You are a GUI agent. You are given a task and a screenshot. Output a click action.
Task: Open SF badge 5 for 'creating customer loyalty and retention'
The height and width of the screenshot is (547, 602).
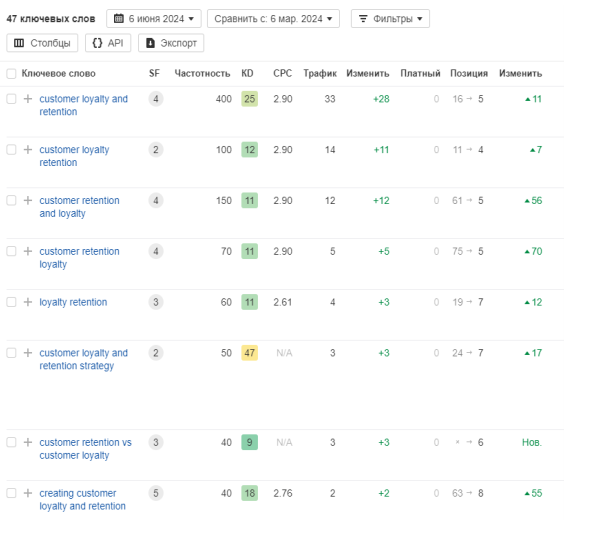click(155, 493)
